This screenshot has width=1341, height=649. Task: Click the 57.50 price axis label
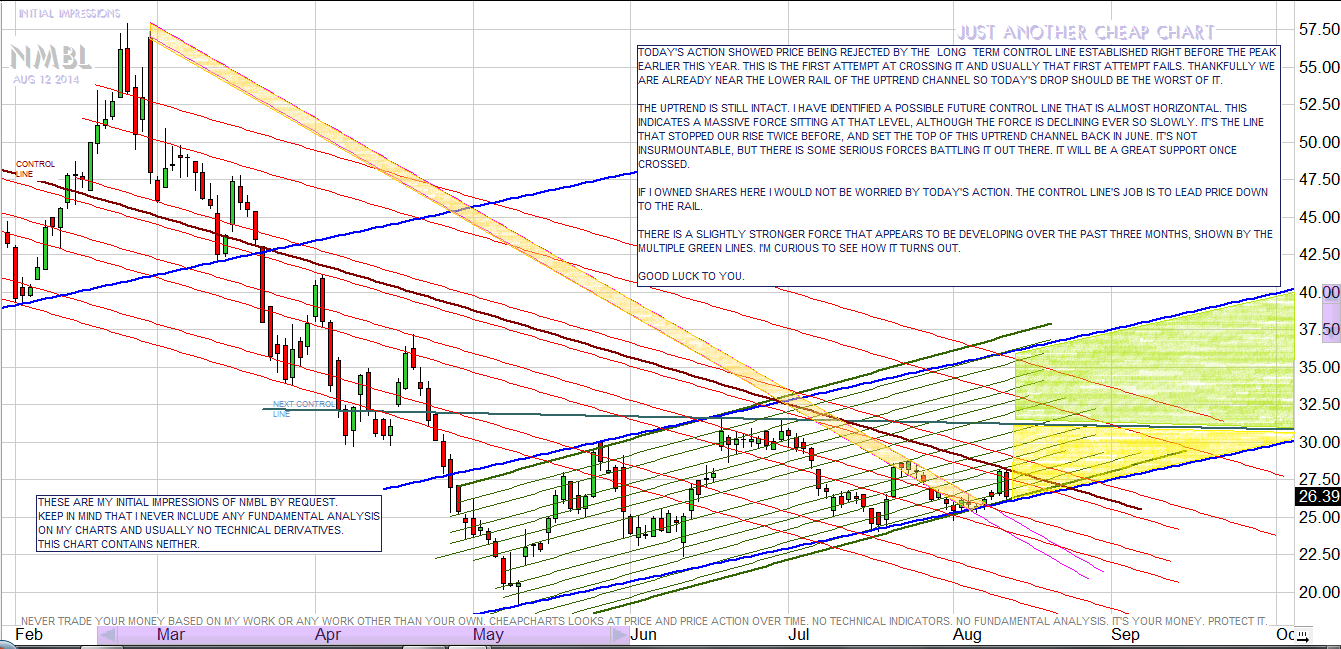1318,30
